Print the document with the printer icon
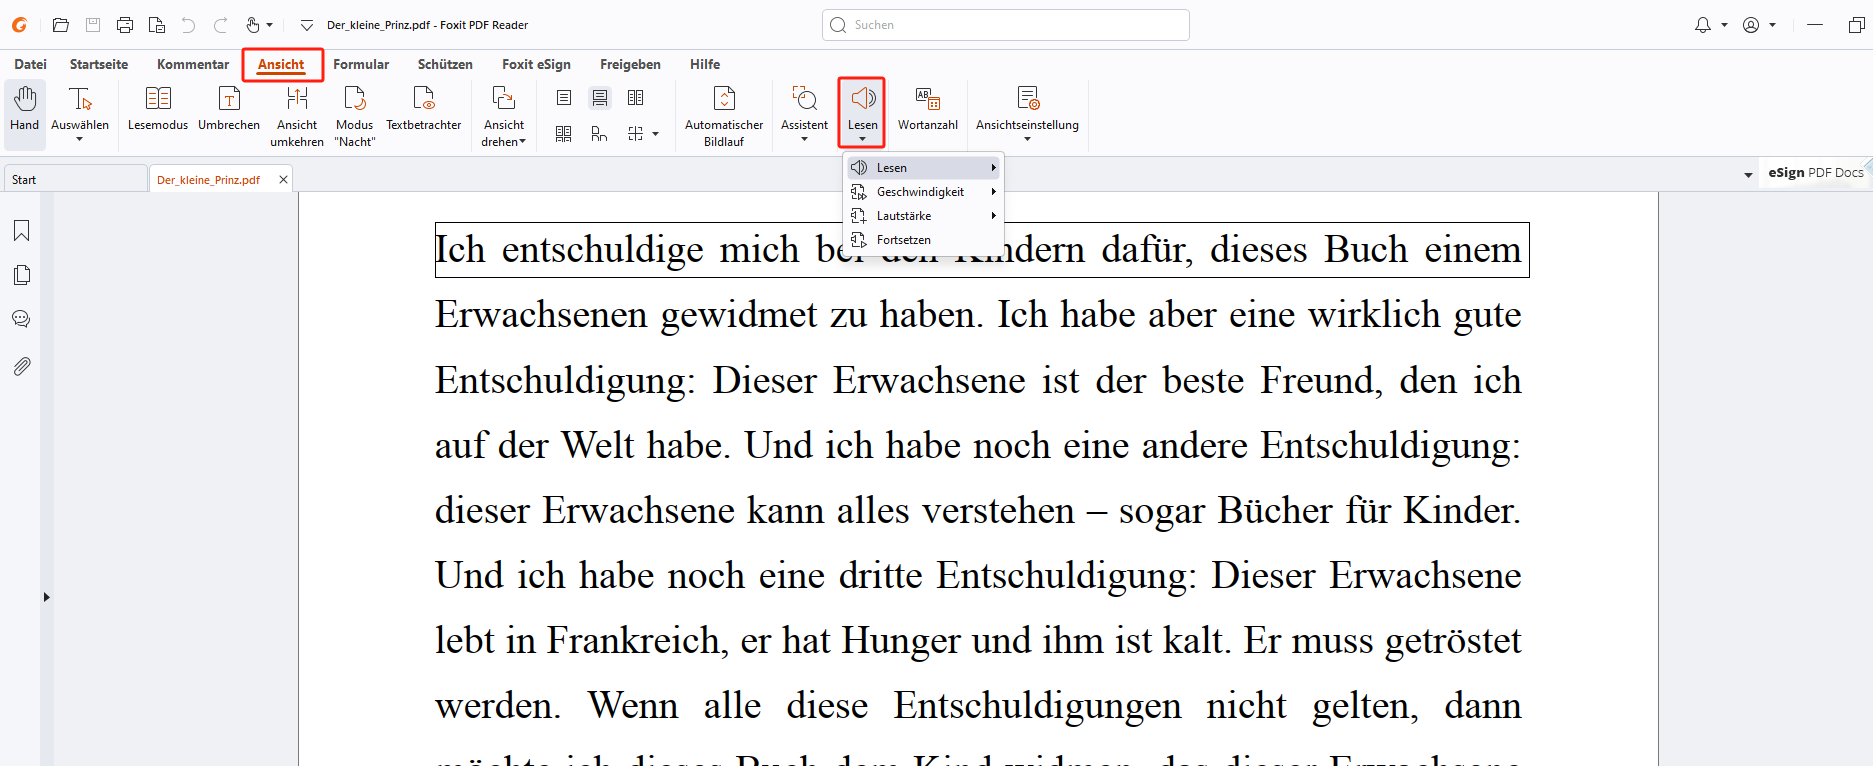Image resolution: width=1873 pixels, height=766 pixels. point(125,25)
